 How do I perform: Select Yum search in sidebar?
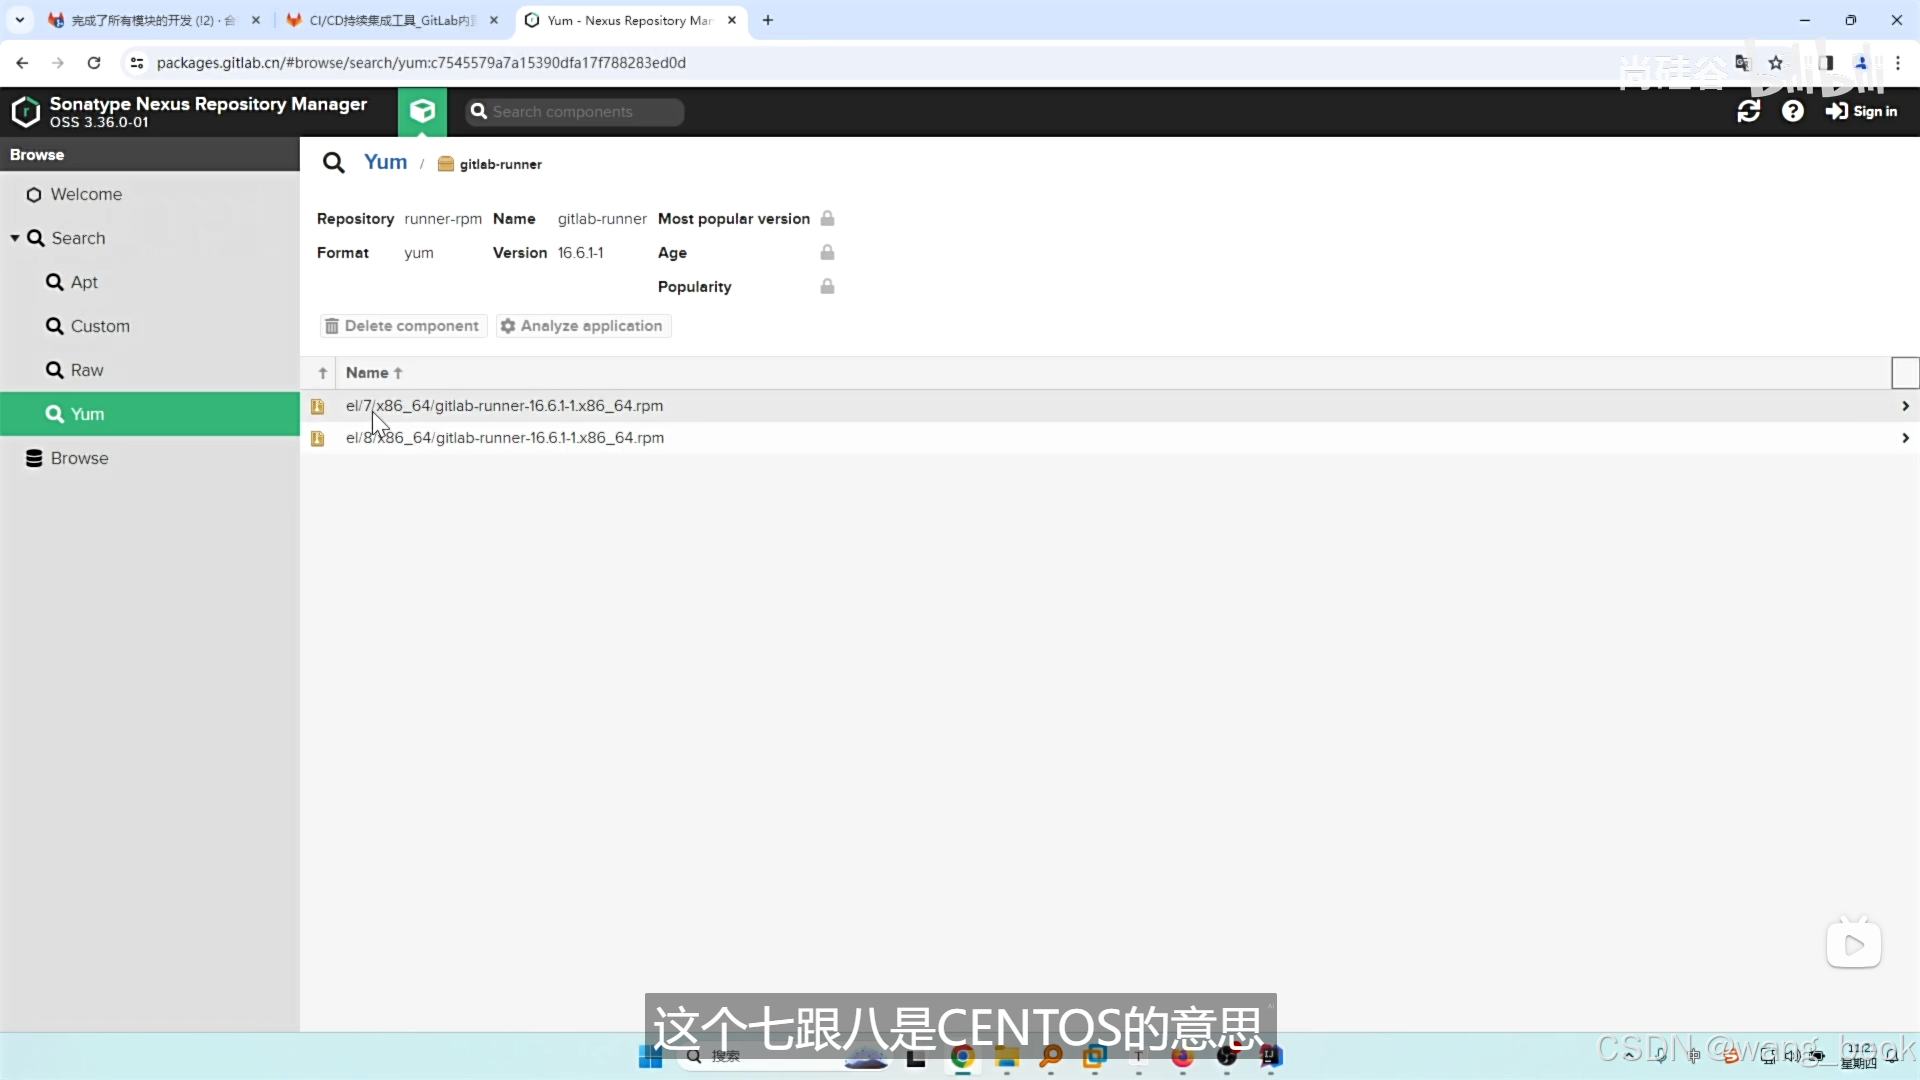[x=150, y=414]
